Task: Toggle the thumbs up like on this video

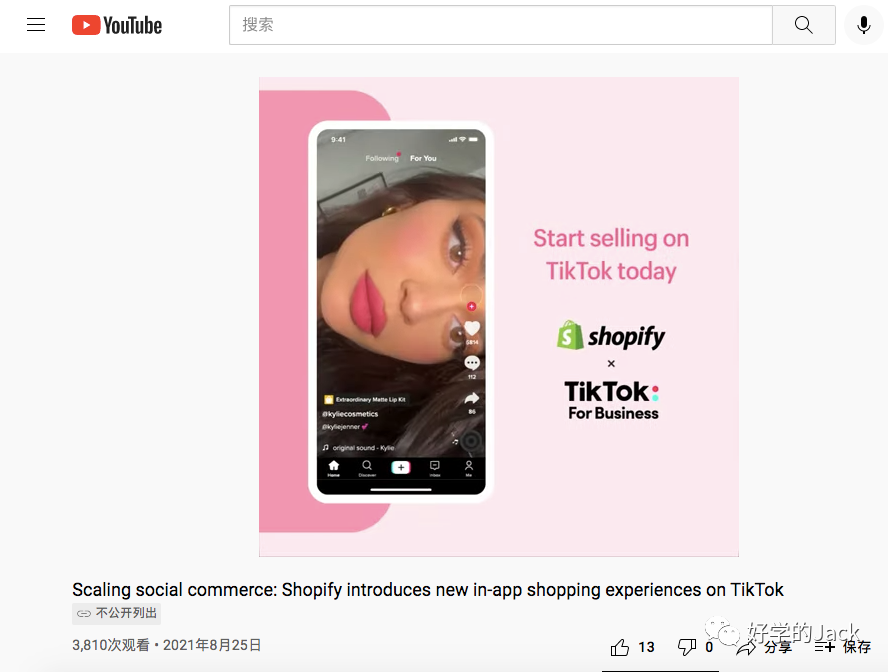Action: pyautogui.click(x=620, y=648)
